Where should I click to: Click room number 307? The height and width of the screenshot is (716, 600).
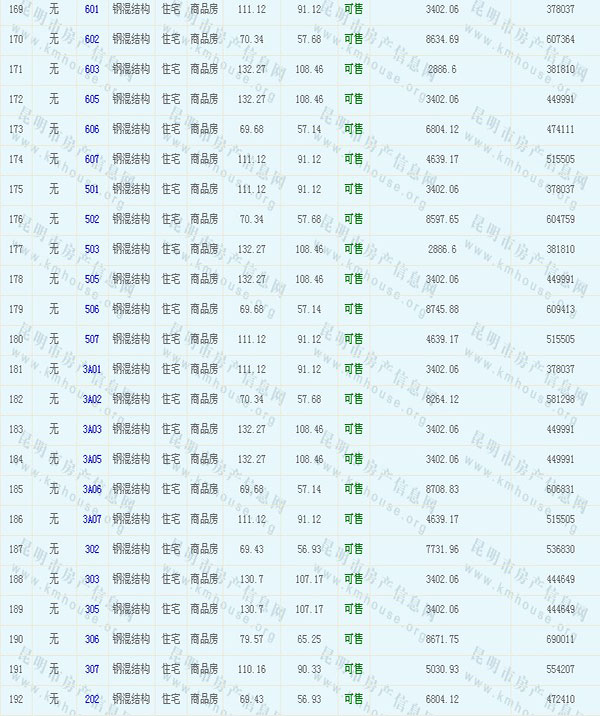92,669
